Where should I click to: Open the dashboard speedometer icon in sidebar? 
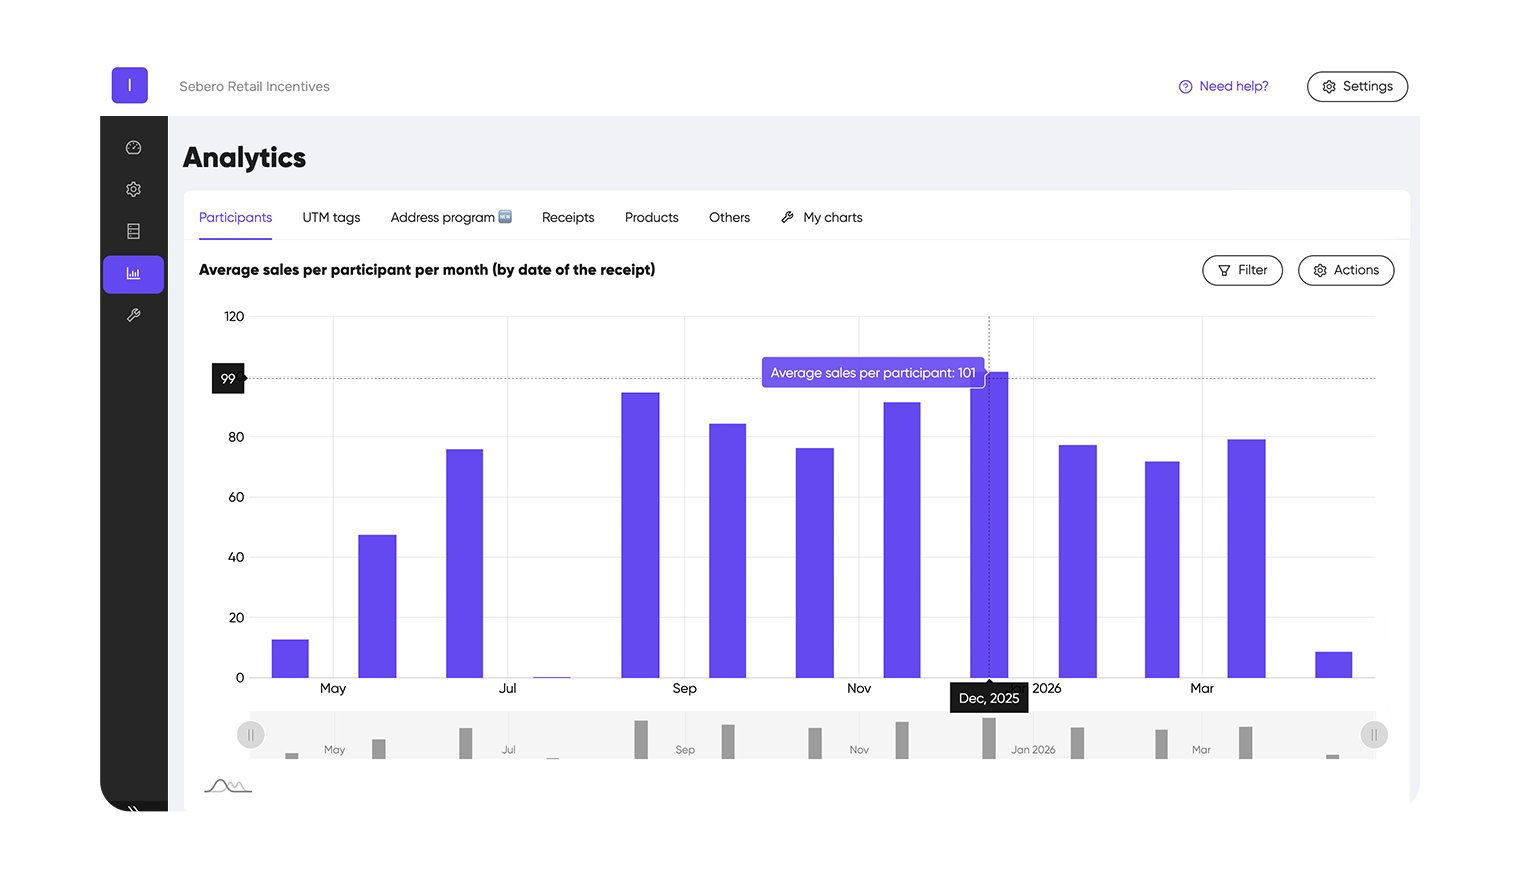(x=133, y=147)
